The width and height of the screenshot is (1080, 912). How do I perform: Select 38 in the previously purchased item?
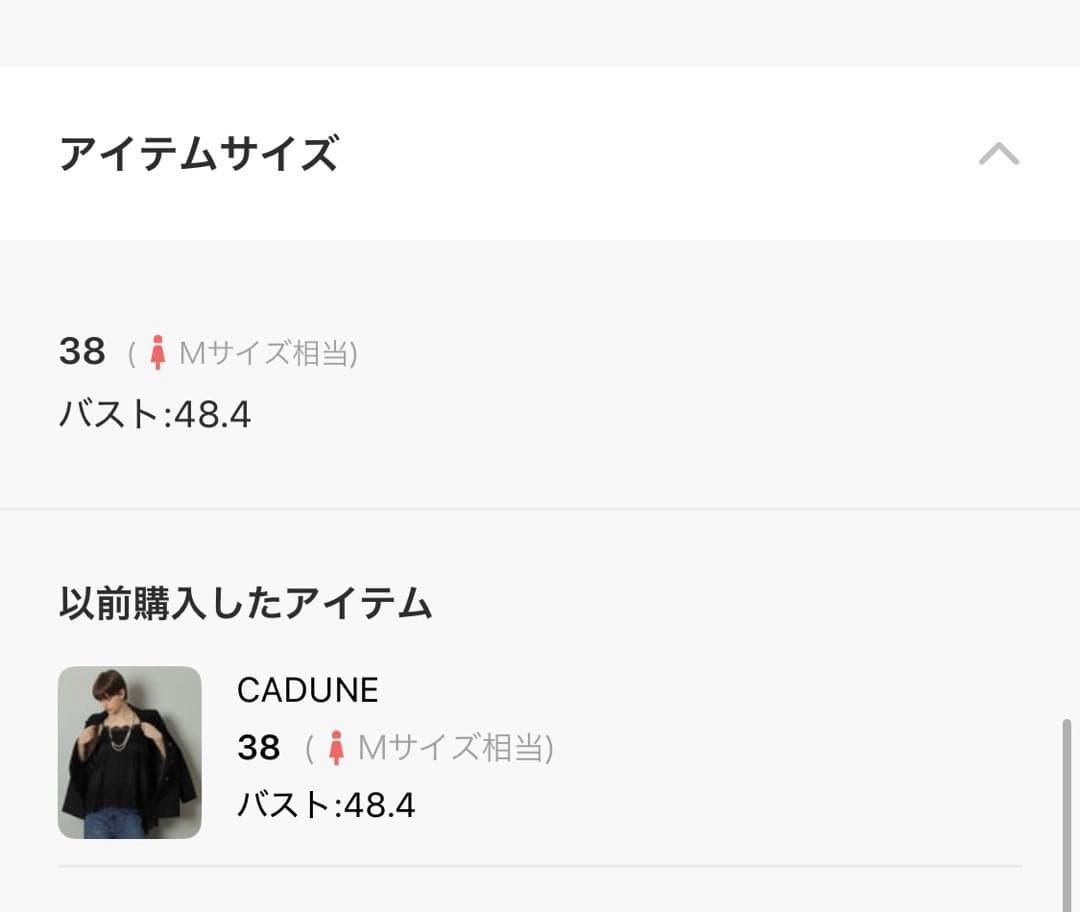257,747
